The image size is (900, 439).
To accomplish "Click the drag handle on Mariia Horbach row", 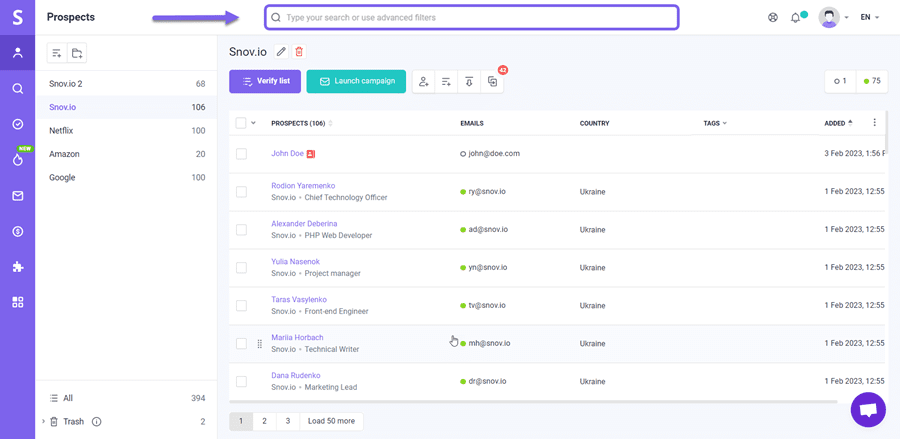I will pyautogui.click(x=259, y=343).
